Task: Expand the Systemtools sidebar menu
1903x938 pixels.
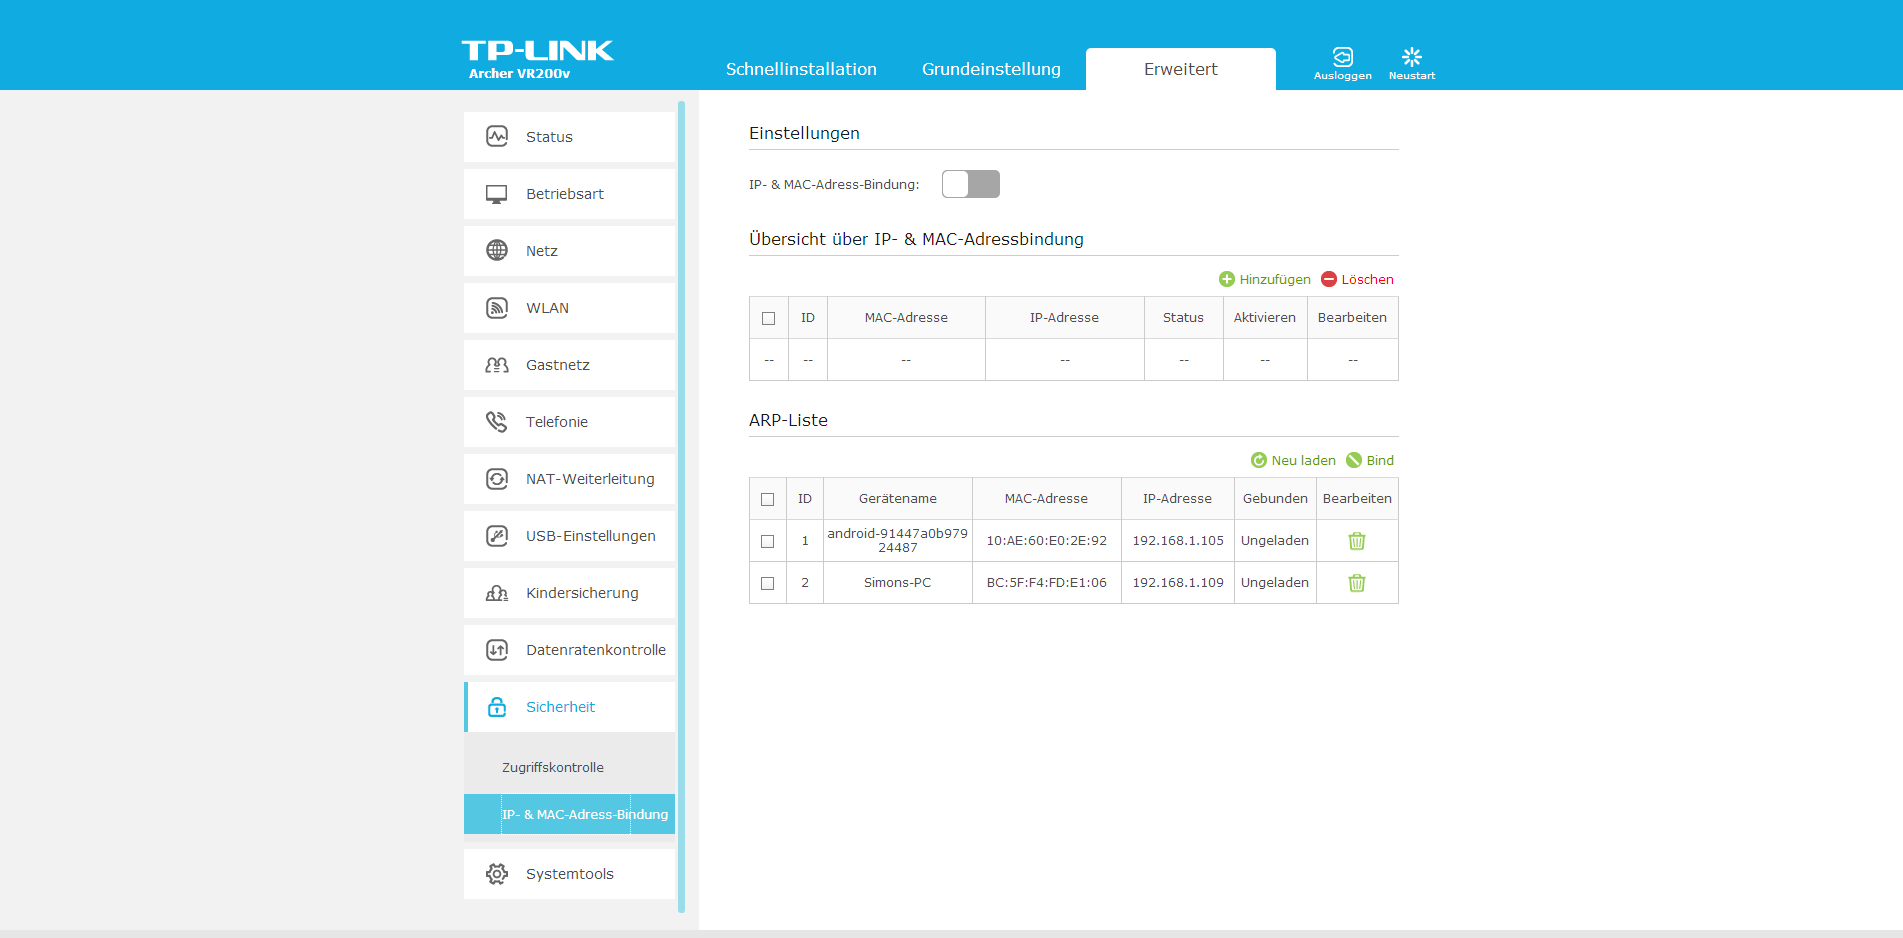Action: 570,874
